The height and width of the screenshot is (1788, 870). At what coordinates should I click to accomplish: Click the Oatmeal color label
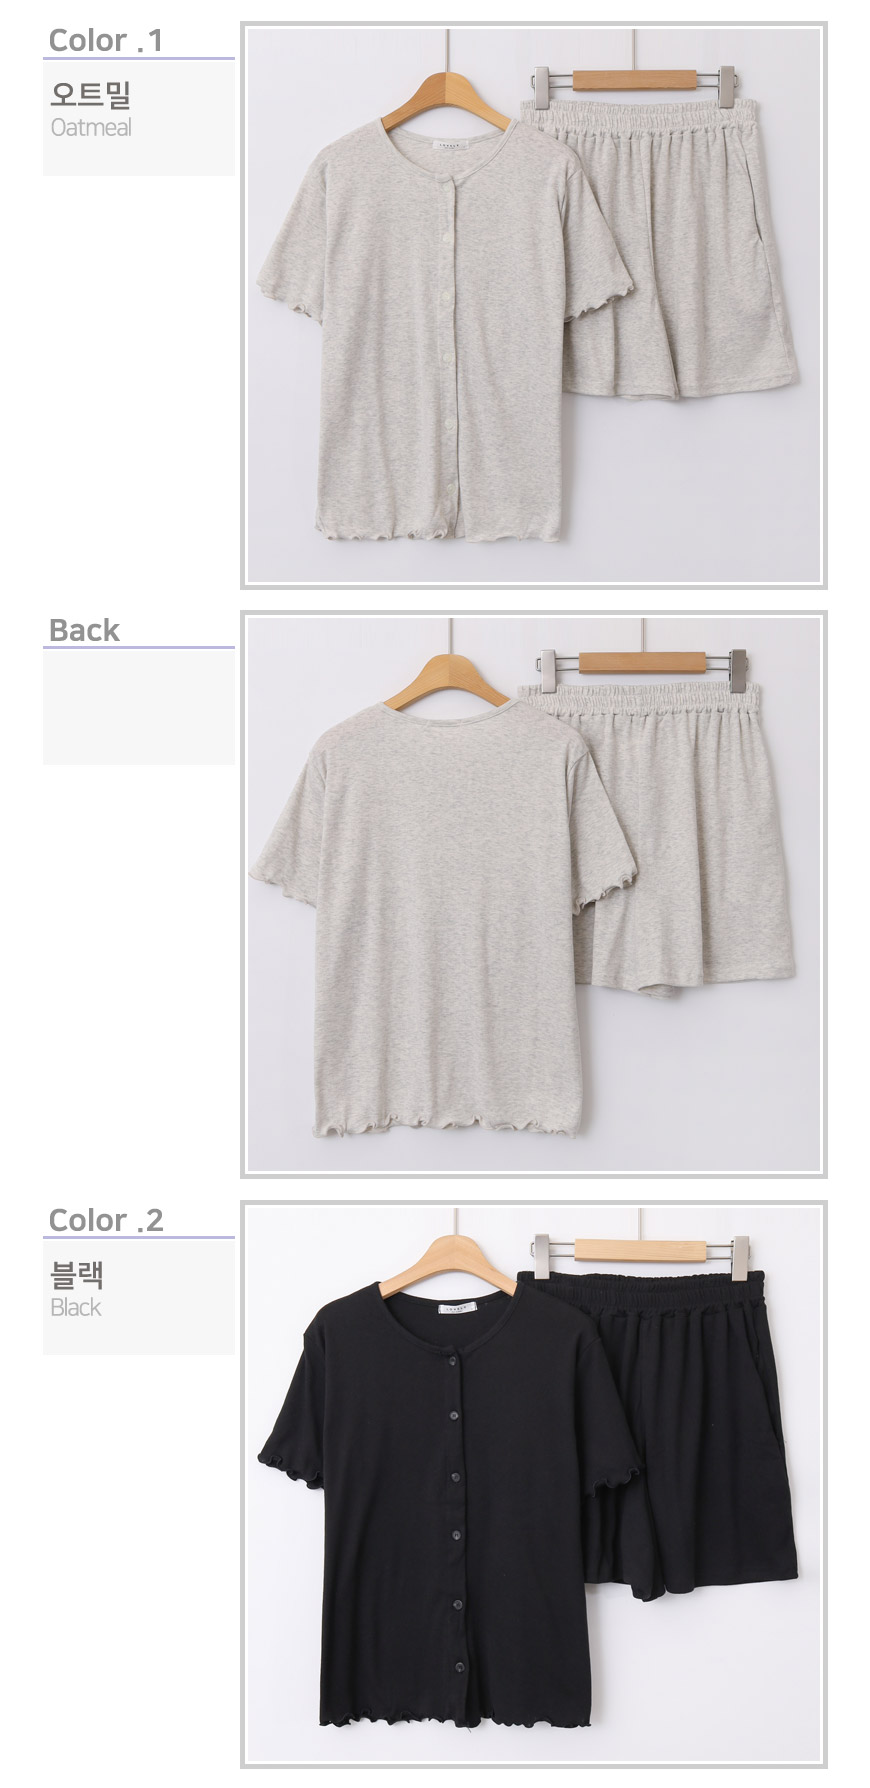tap(91, 128)
